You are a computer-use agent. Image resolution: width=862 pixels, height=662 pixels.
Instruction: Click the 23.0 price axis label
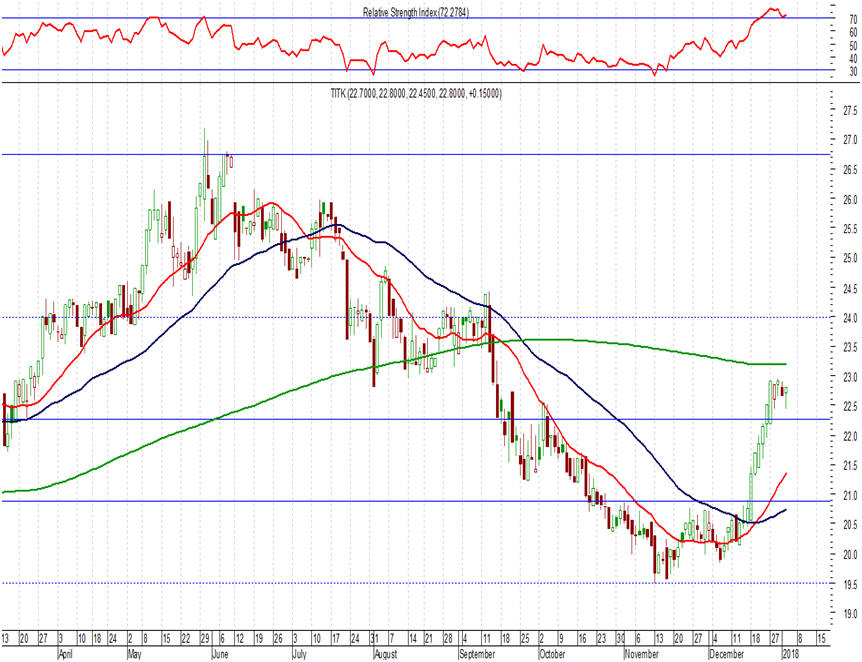click(x=850, y=377)
